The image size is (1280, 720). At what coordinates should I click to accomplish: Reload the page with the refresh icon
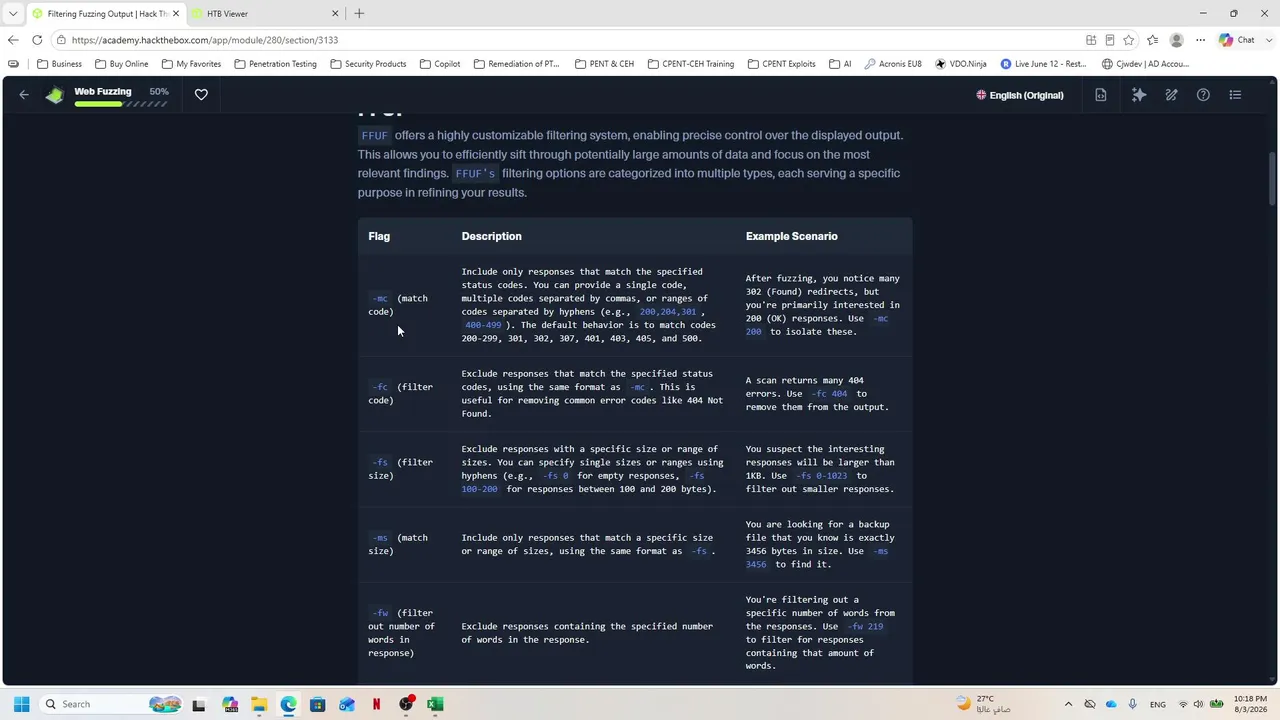(x=37, y=40)
